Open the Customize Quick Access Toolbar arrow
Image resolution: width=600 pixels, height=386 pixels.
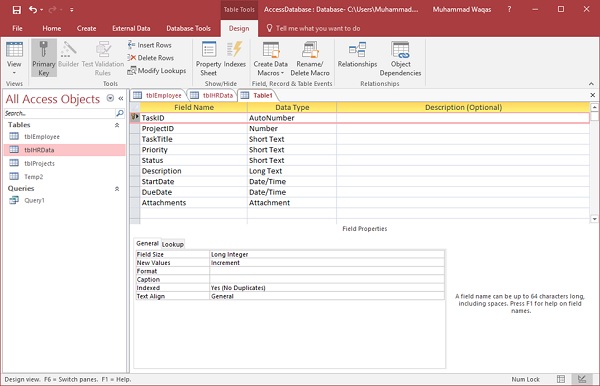click(72, 10)
